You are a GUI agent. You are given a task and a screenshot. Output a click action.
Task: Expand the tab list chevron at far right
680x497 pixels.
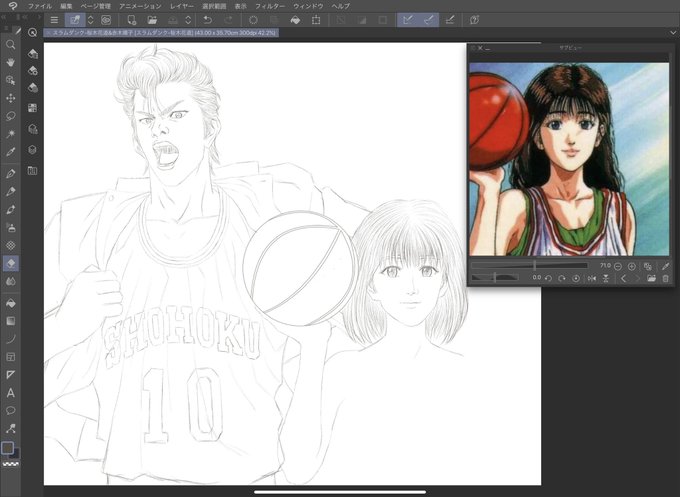pos(673,33)
